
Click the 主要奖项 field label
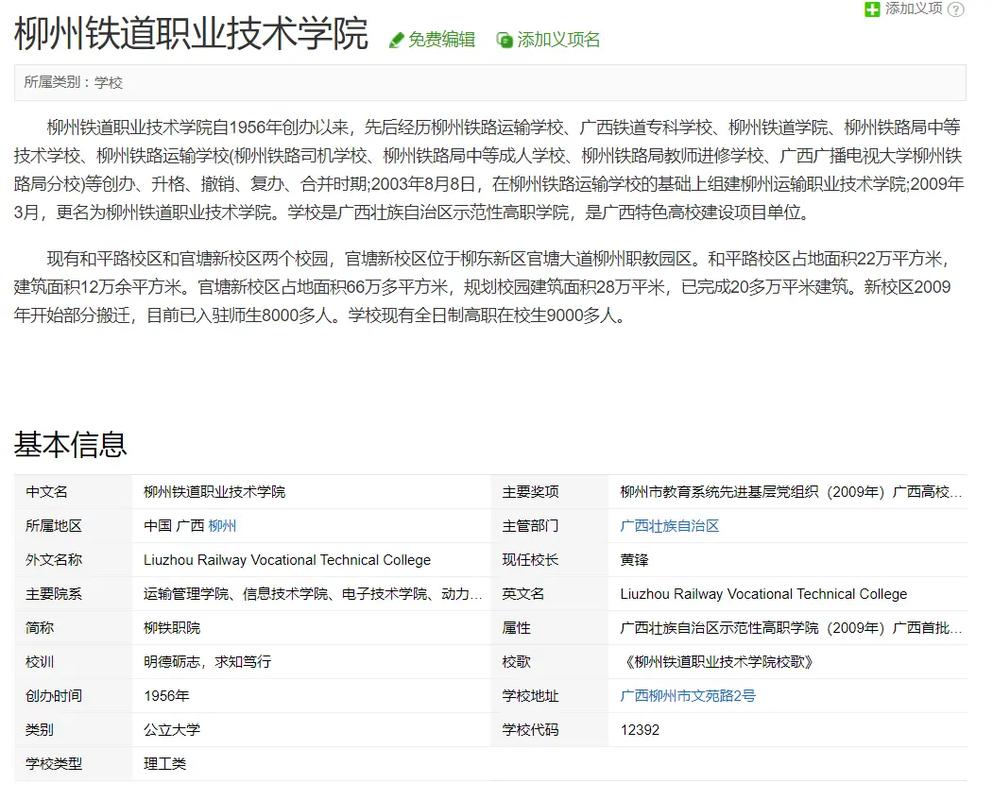point(530,492)
